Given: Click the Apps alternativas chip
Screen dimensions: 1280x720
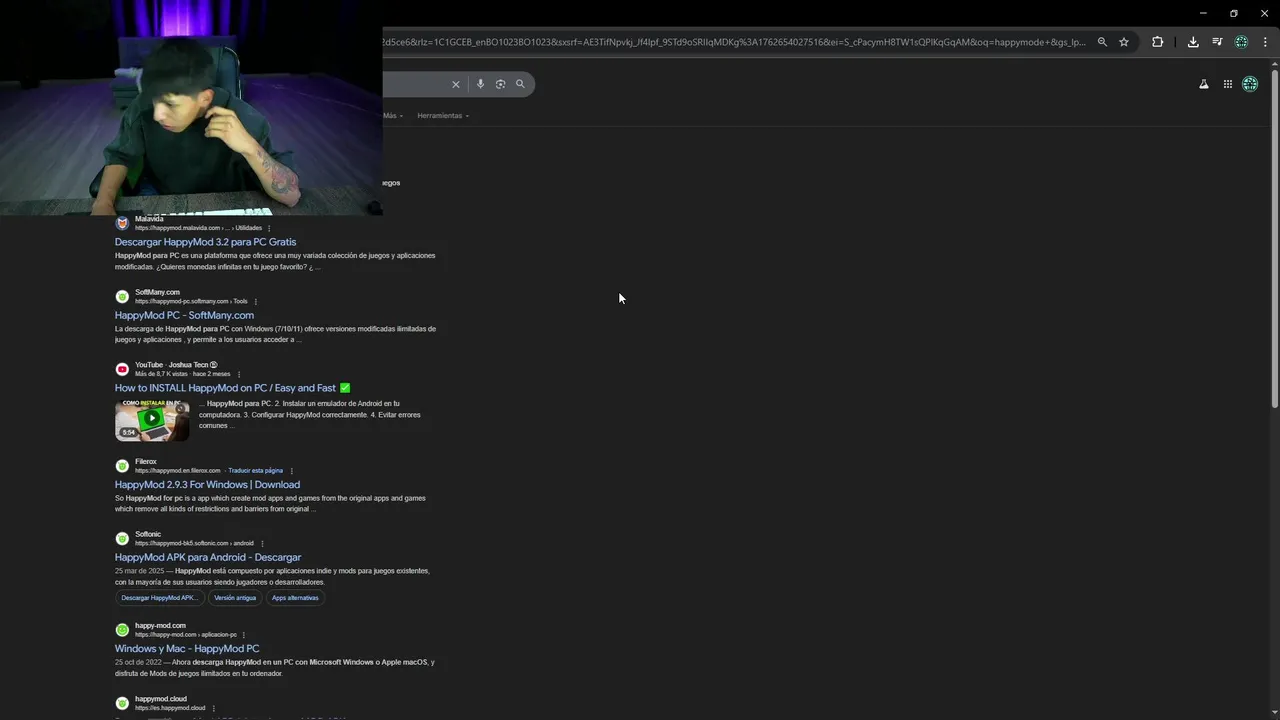Looking at the screenshot, I should pyautogui.click(x=295, y=598).
